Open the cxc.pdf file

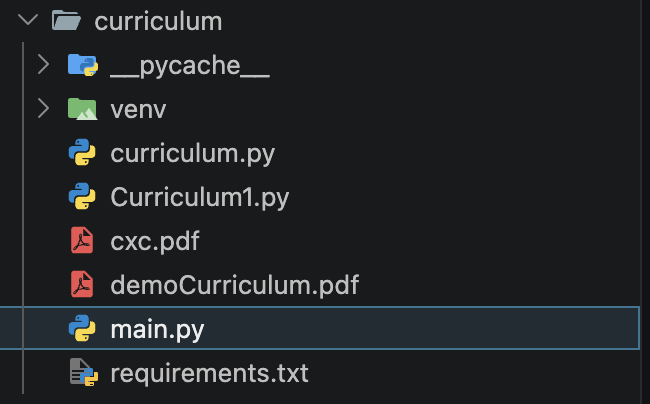coord(157,241)
